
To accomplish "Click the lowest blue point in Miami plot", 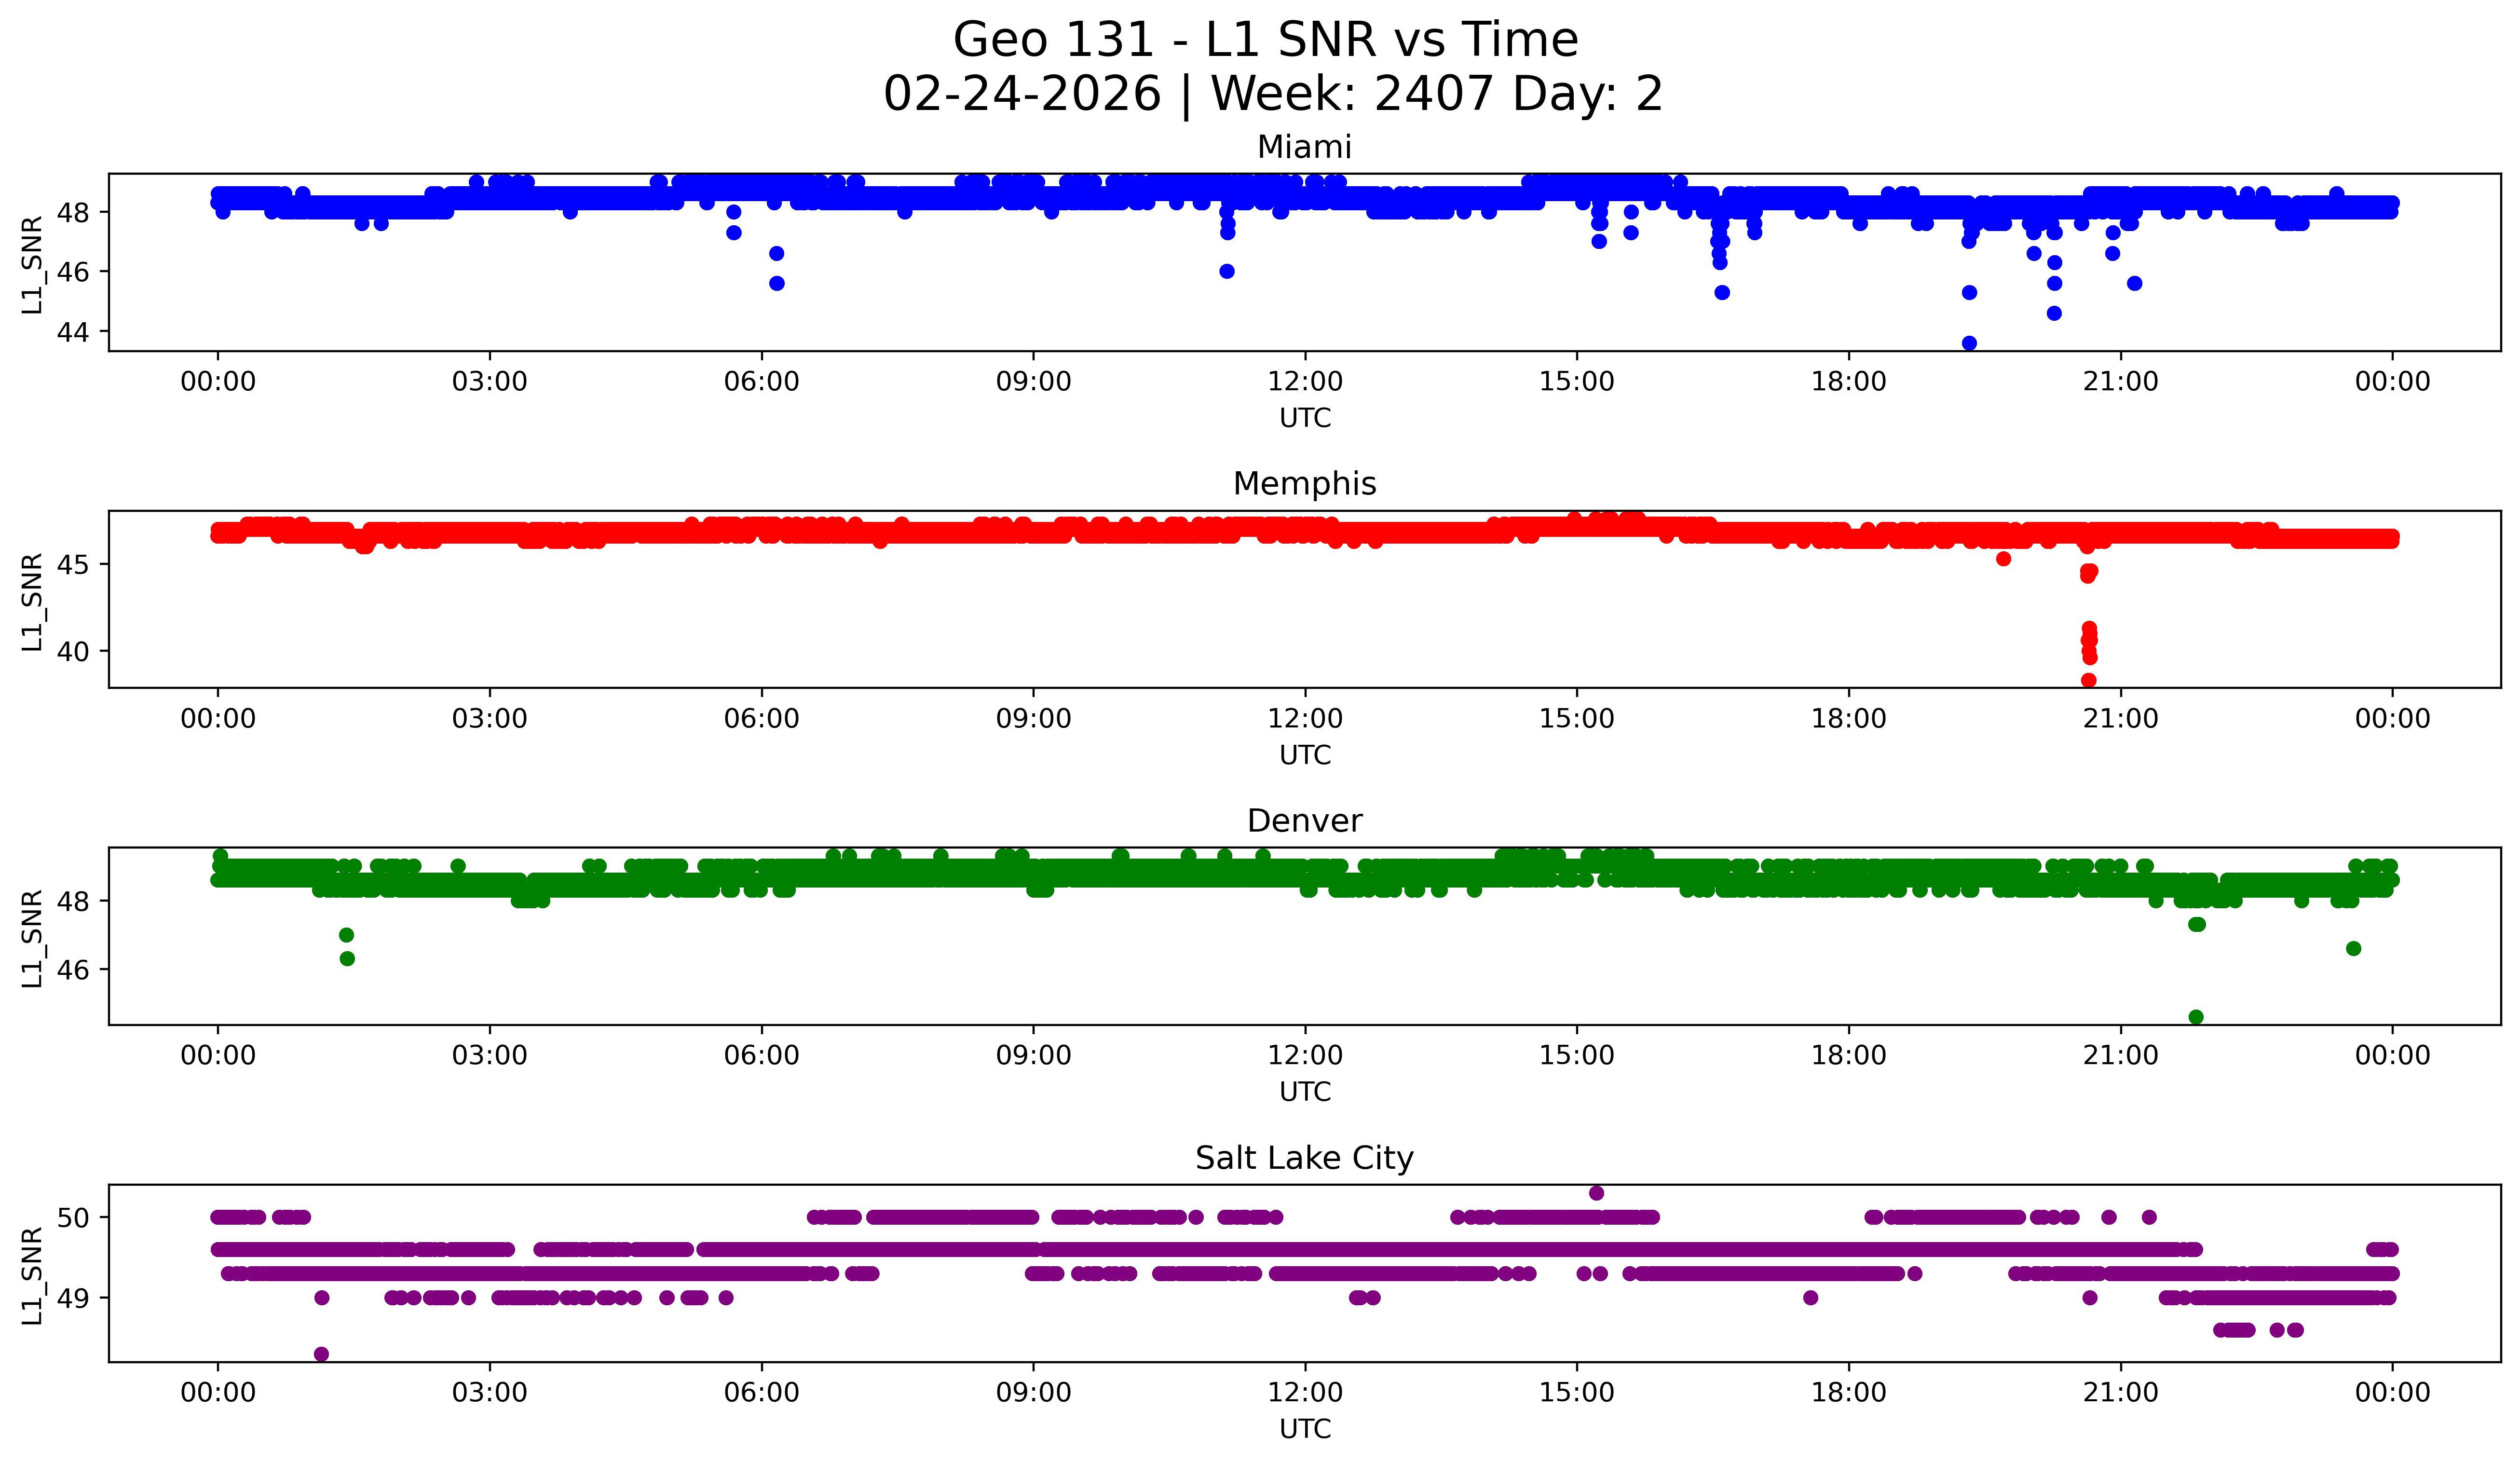I will tap(1969, 343).
